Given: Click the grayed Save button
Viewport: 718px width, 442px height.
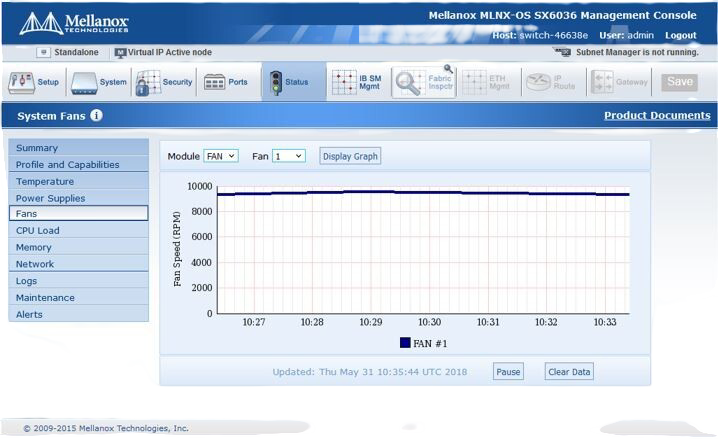Looking at the screenshot, I should [680, 82].
